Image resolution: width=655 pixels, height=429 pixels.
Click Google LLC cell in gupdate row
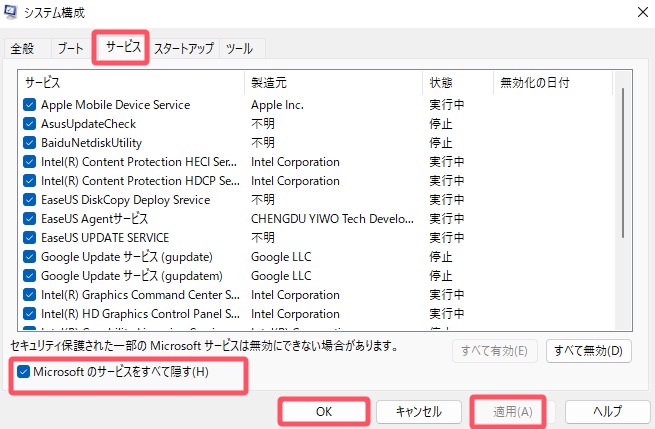(281, 257)
